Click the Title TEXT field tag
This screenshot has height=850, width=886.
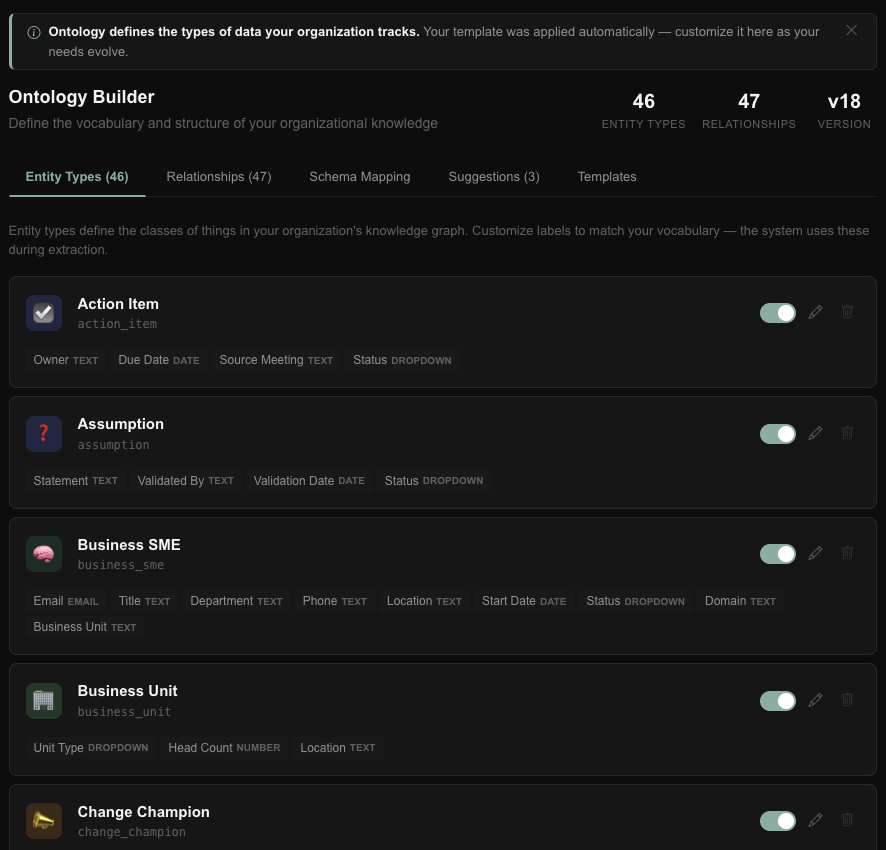144,601
